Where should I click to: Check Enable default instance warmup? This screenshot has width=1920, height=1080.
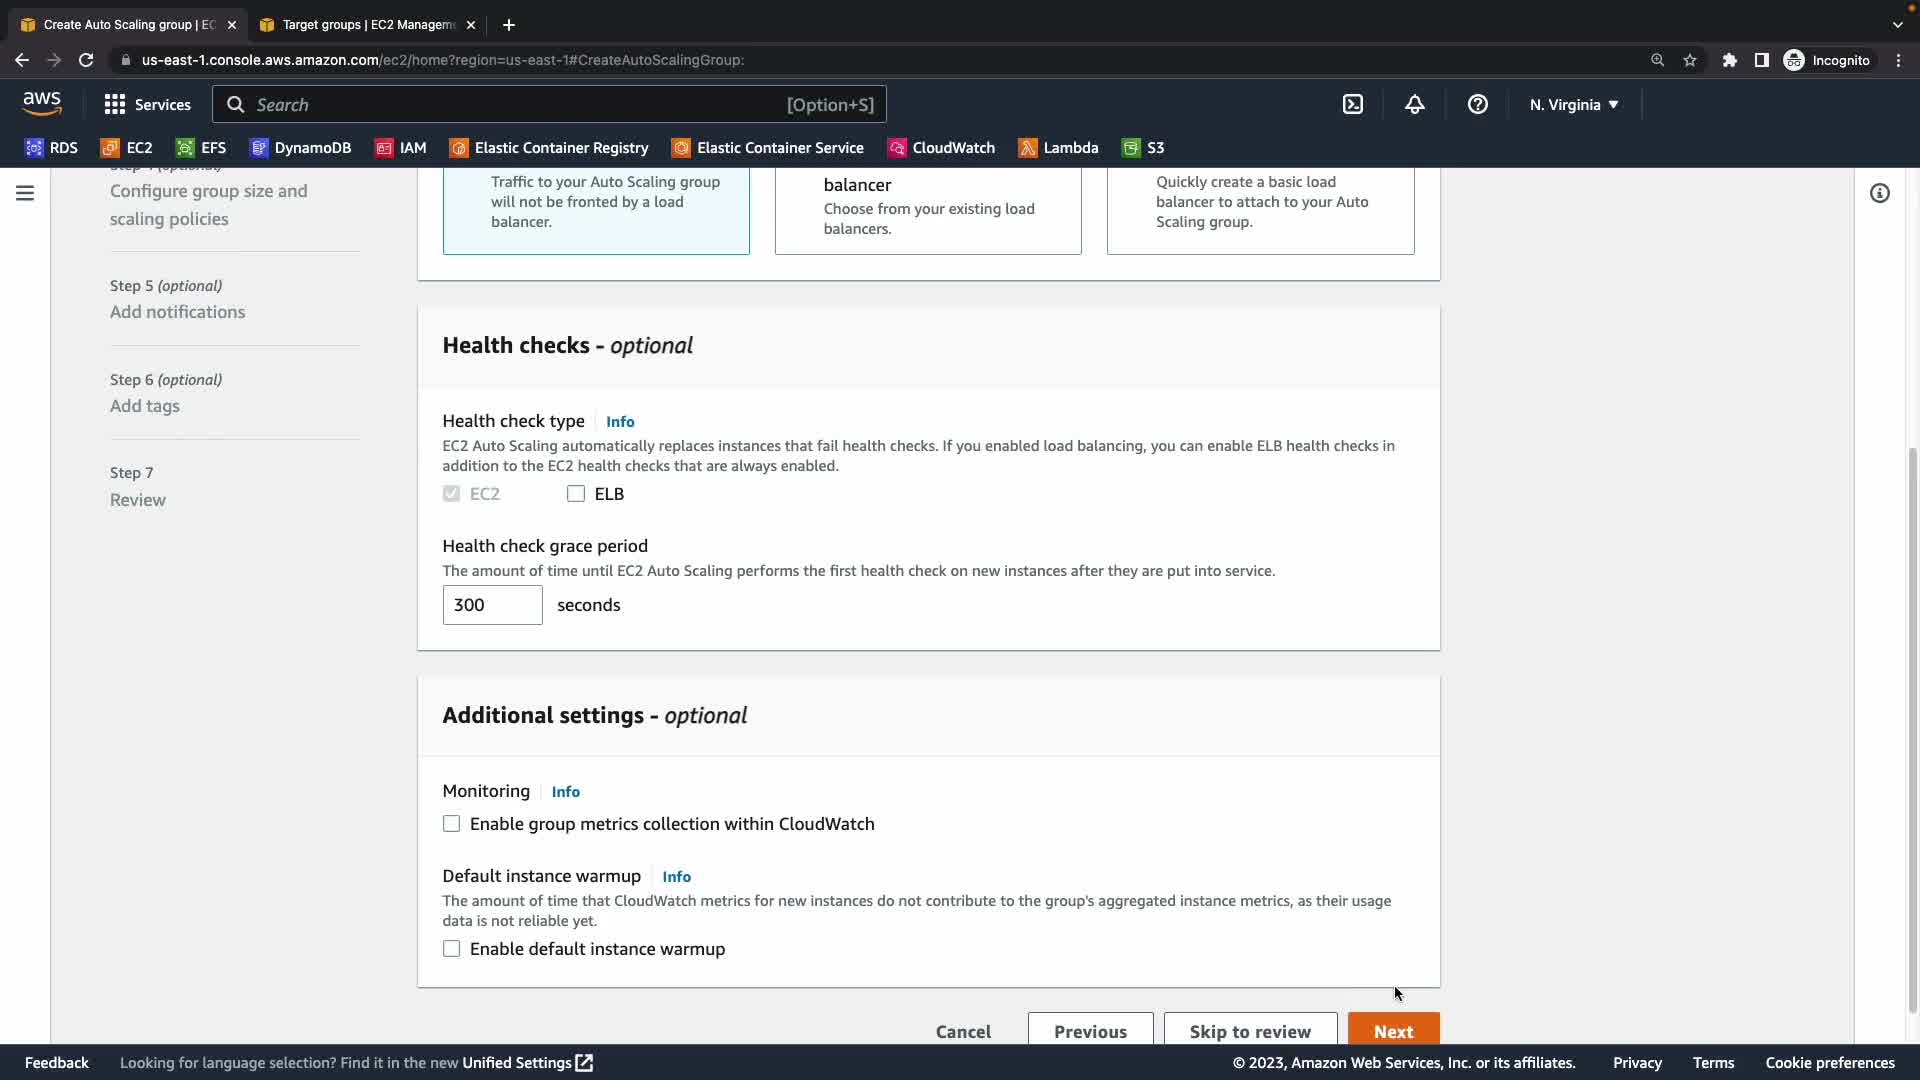point(452,949)
